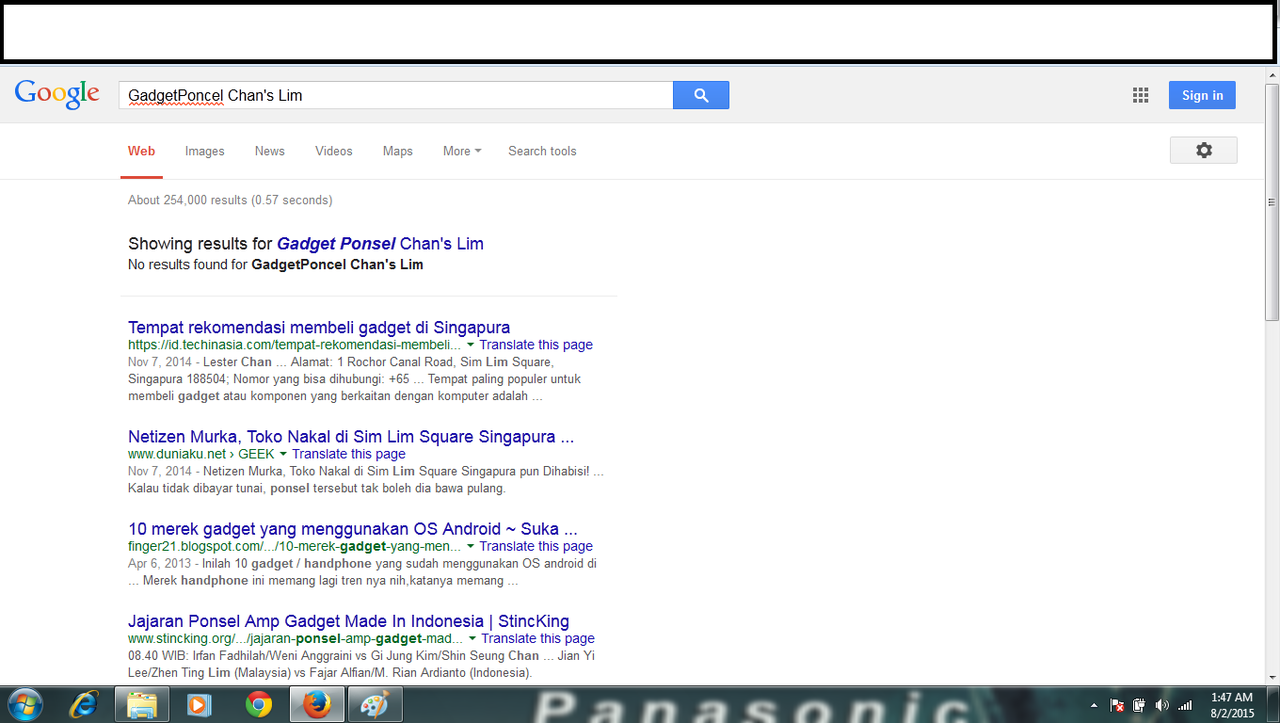
Task: Open the network signal tray icon
Action: click(x=1185, y=705)
